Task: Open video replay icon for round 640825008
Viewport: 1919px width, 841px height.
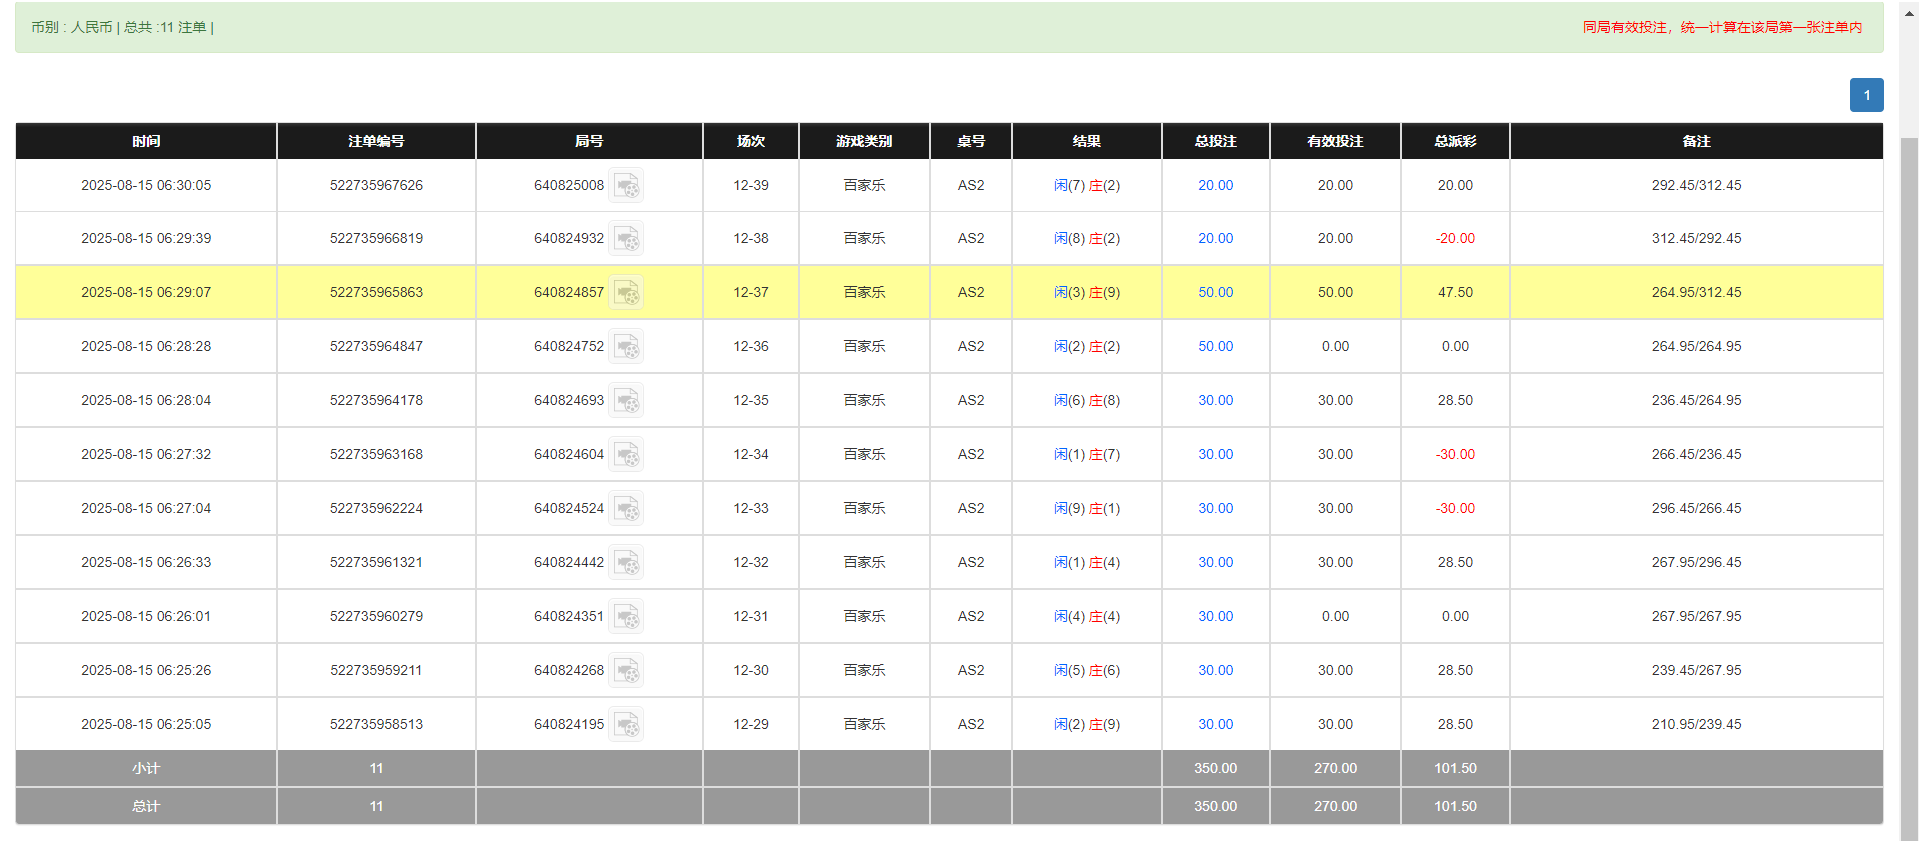Action: tap(626, 186)
